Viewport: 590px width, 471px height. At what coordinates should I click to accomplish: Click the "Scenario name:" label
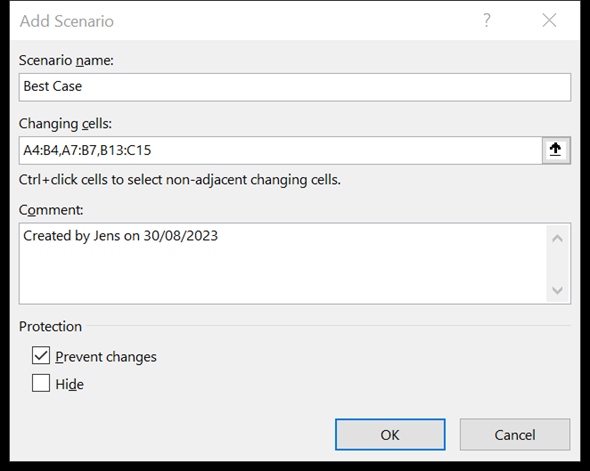[66, 60]
